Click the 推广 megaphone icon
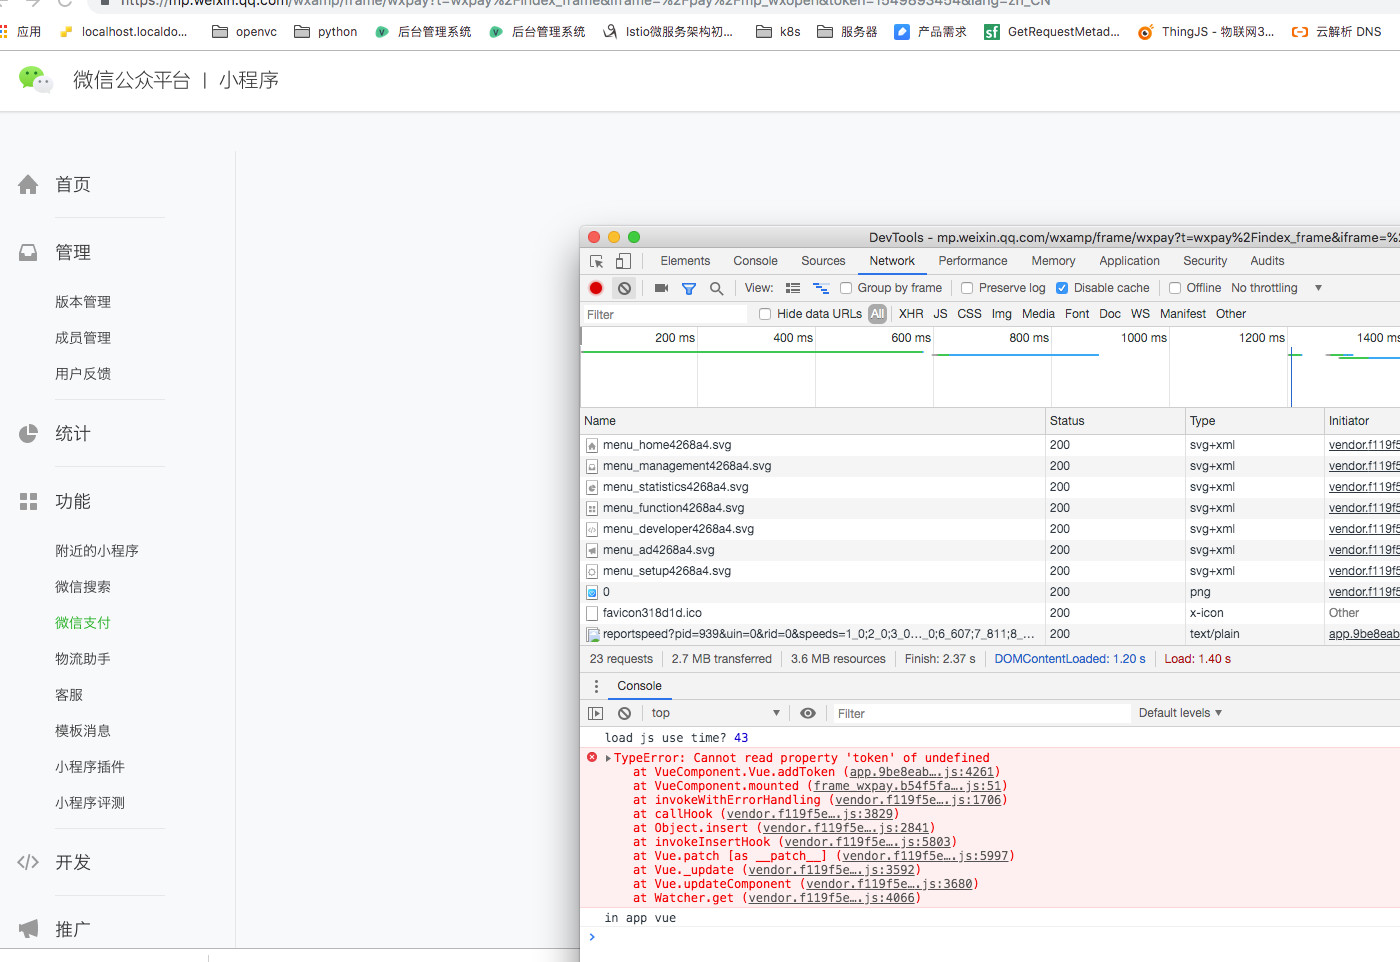Screen dimensions: 1400x962 pyautogui.click(x=28, y=929)
